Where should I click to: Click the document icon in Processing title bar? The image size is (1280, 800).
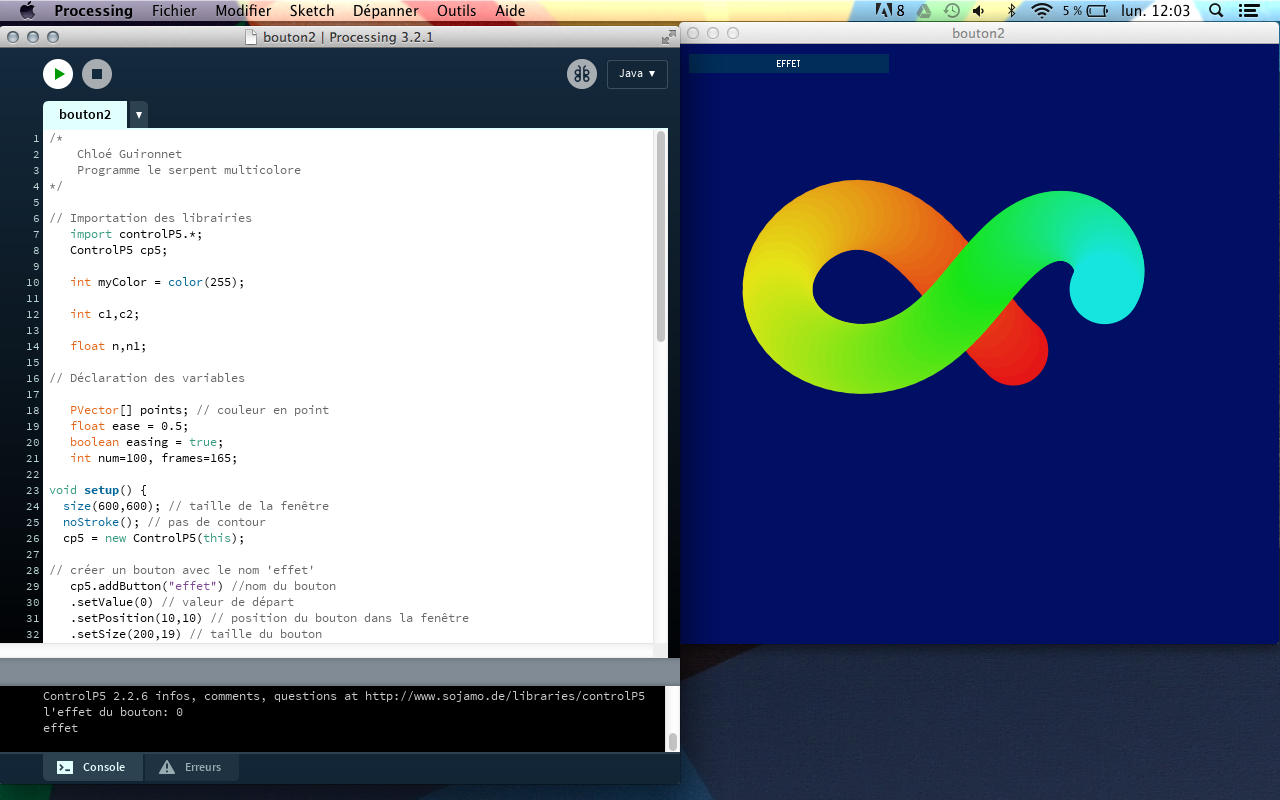251,37
